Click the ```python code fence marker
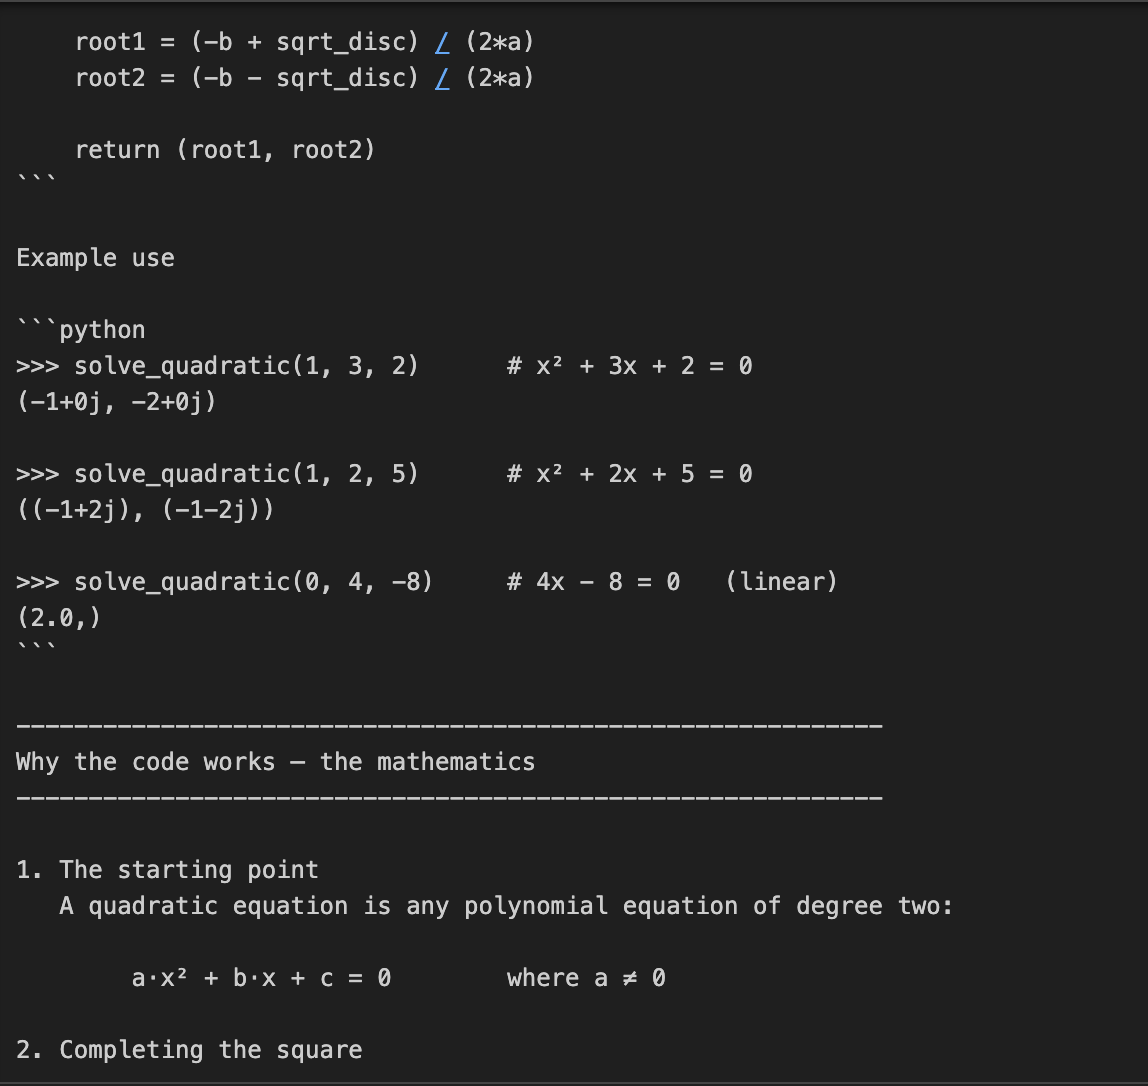This screenshot has height=1086, width=1148. [81, 330]
